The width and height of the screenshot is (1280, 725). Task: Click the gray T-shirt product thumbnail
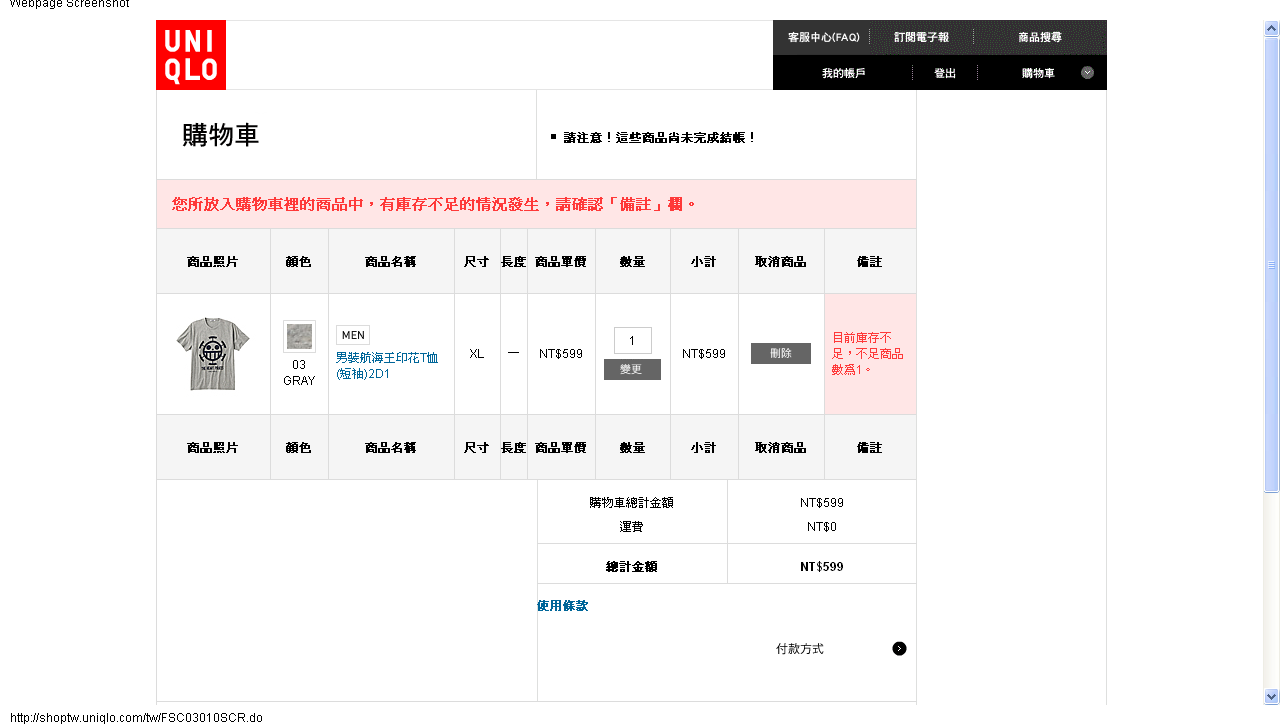click(x=213, y=353)
